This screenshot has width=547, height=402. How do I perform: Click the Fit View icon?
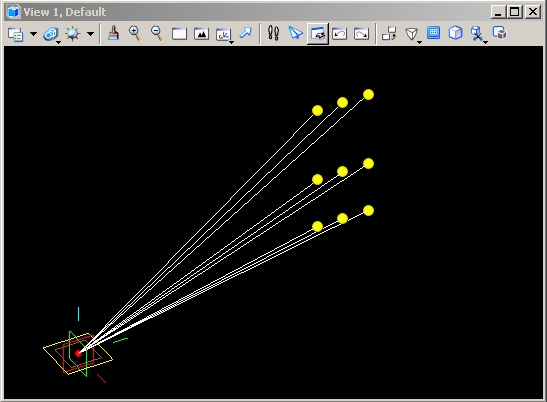pos(201,34)
